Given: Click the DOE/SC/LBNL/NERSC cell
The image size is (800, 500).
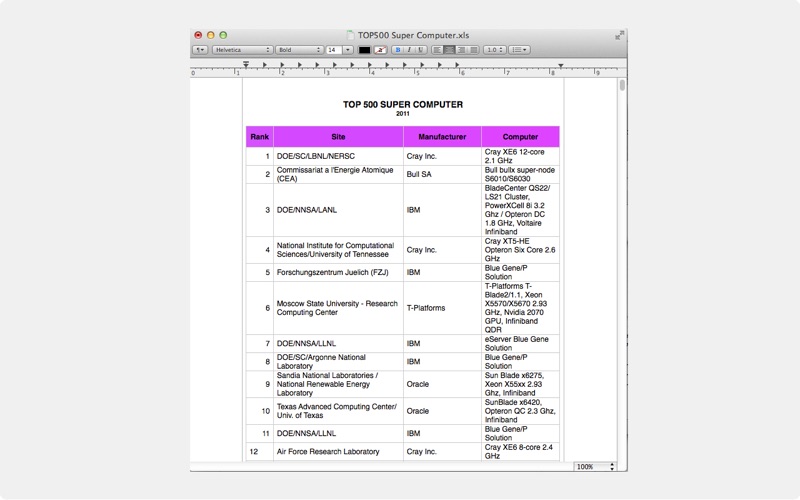Looking at the screenshot, I should (338, 156).
